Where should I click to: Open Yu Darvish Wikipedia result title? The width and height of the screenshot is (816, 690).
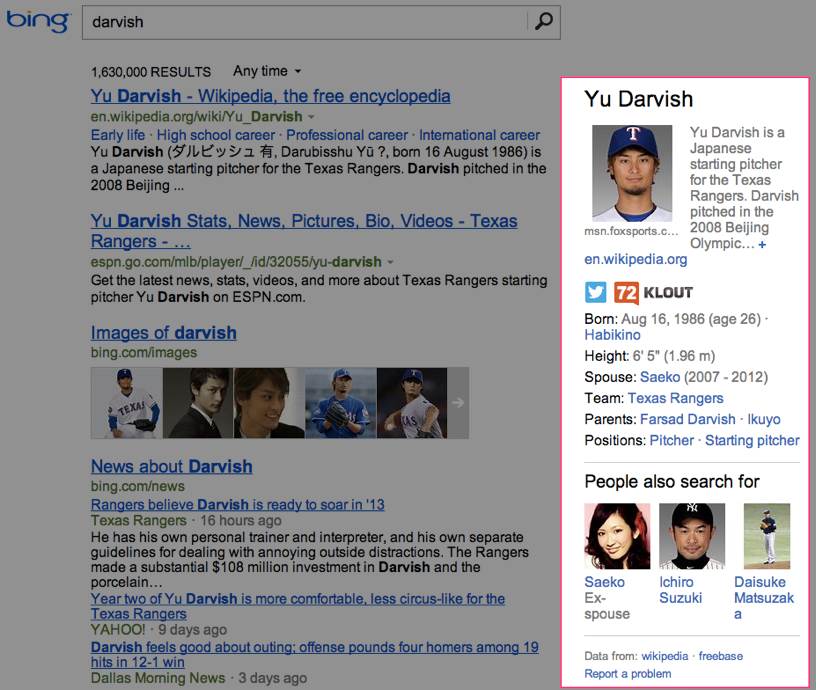tap(271, 96)
